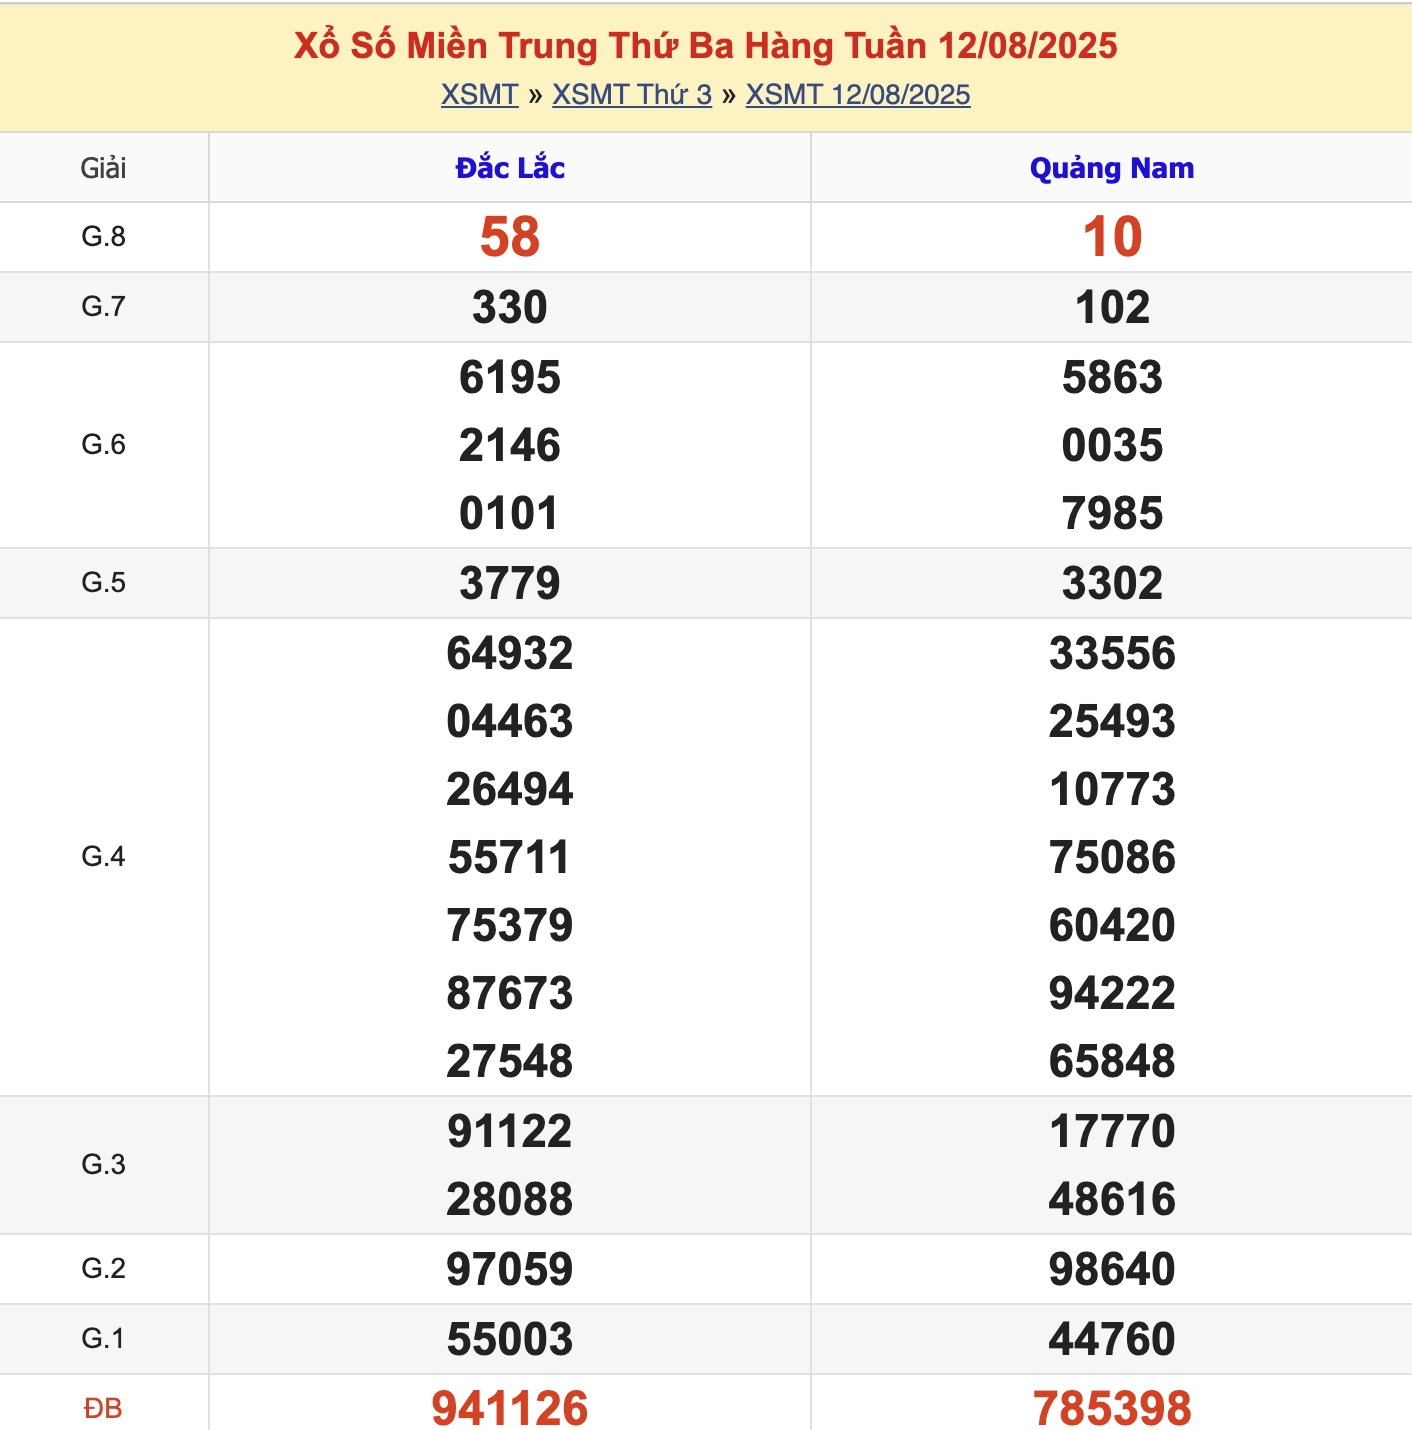Click the G.4 number 55711
Viewport: 1412px width, 1430px height.
(x=510, y=858)
